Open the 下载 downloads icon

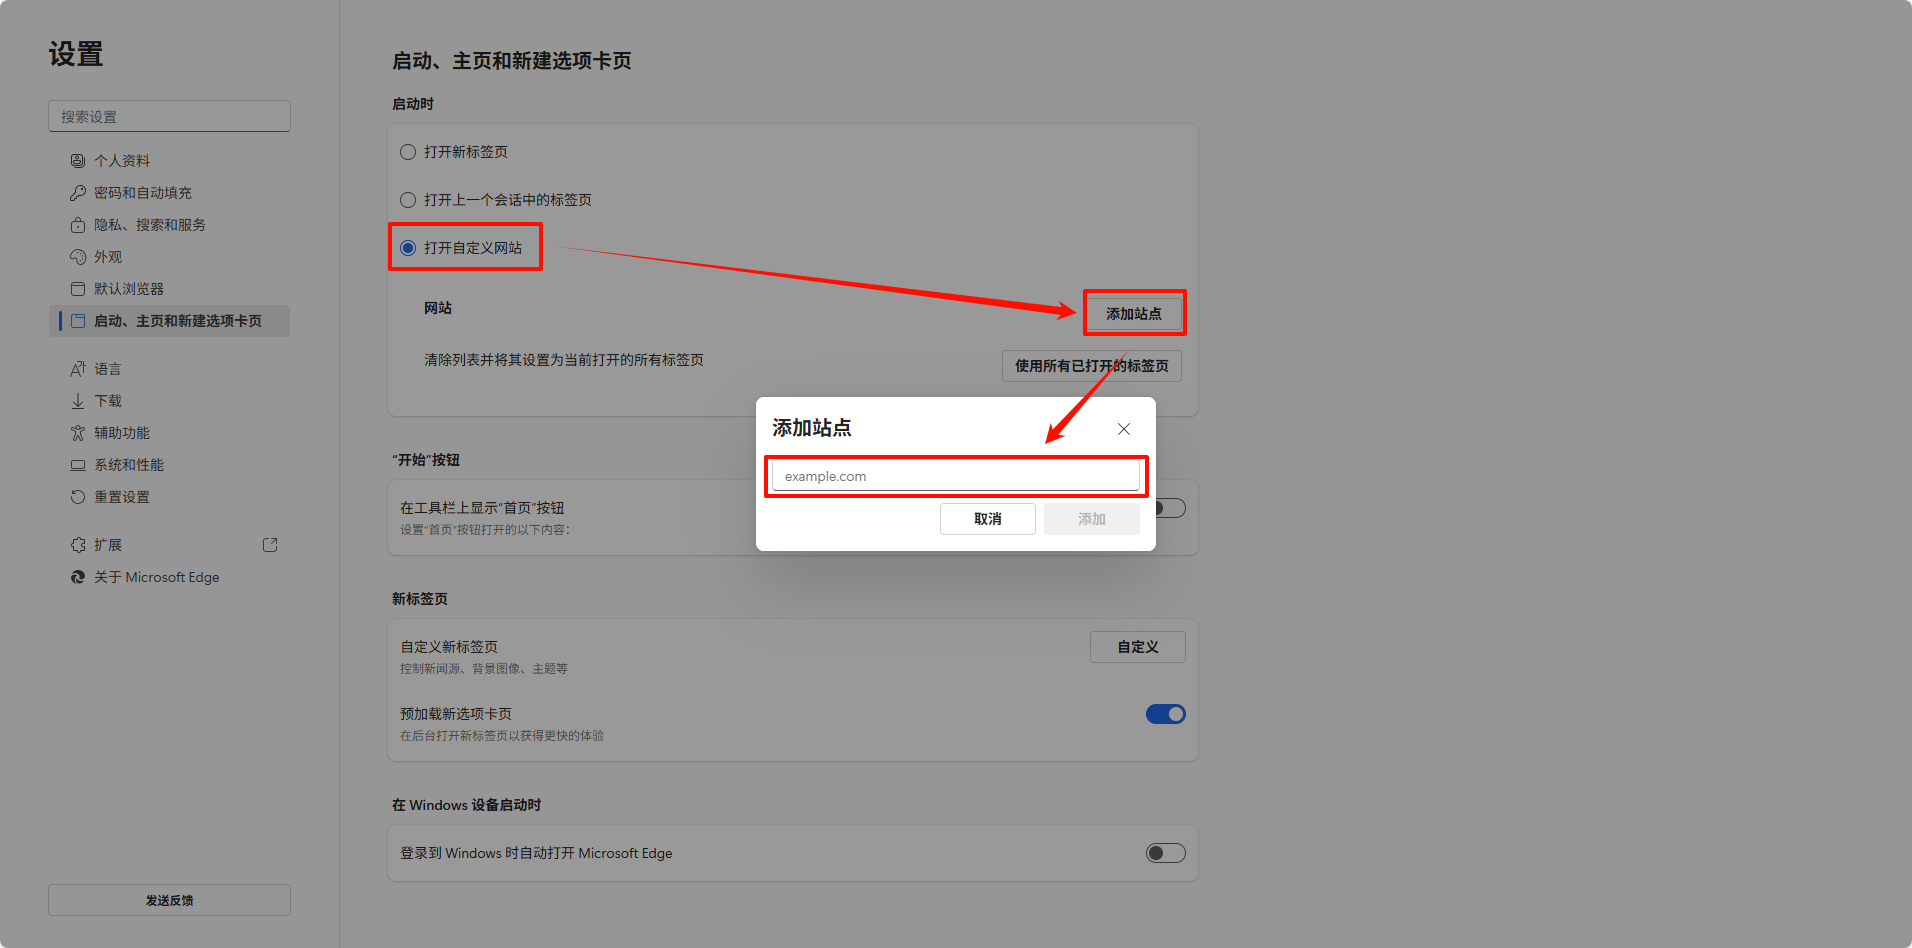[x=78, y=400]
